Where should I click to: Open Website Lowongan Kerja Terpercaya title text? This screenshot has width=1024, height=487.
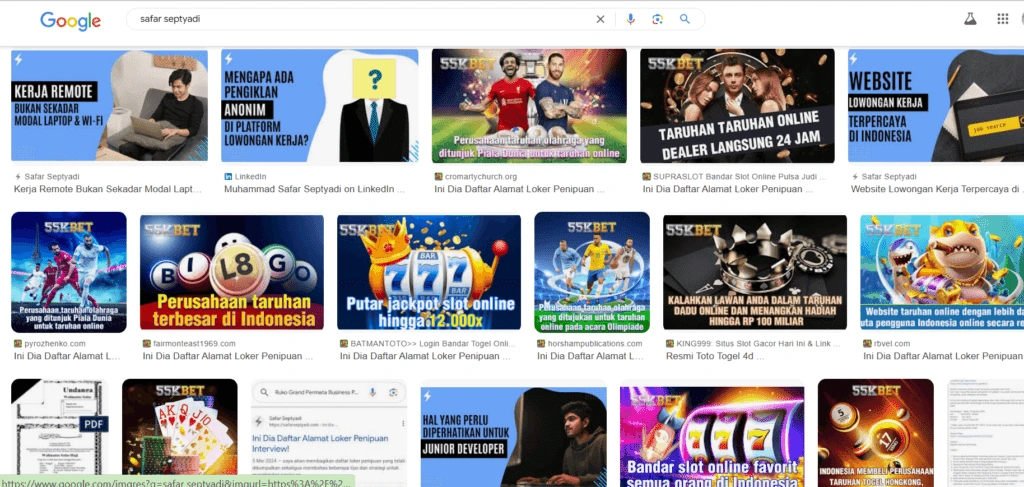[x=937, y=189]
